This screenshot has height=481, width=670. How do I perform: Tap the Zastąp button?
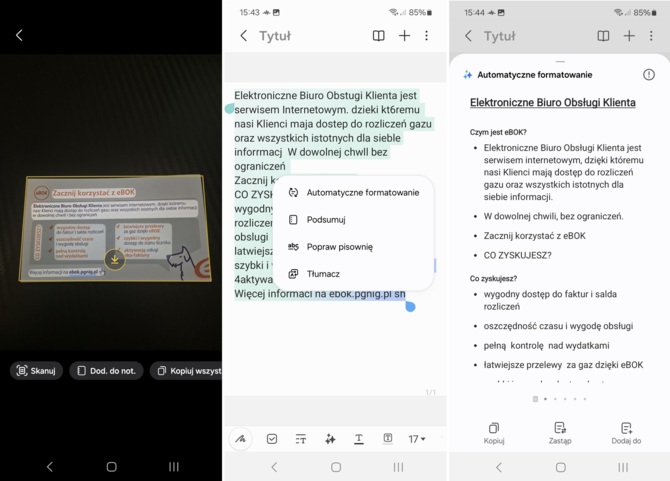tap(560, 433)
